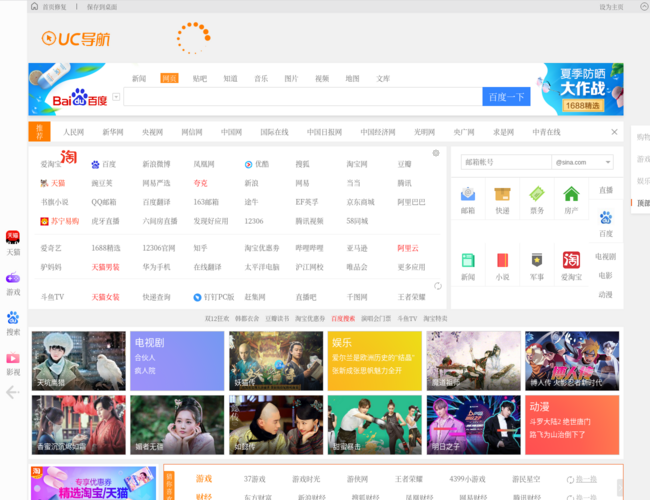Click the 新华网 link
Image resolution: width=650 pixels, height=500 pixels.
point(113,132)
